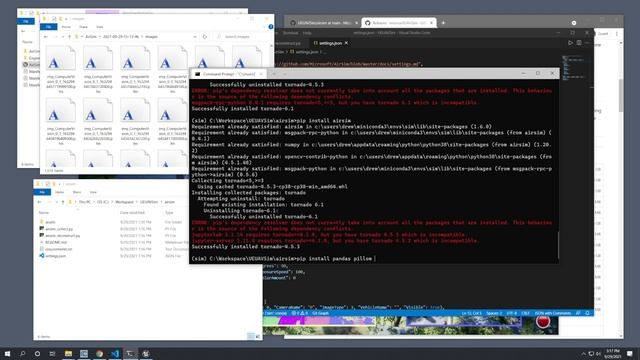Click Git Graph in VS Code status bar
The image size is (640, 360).
320,313
